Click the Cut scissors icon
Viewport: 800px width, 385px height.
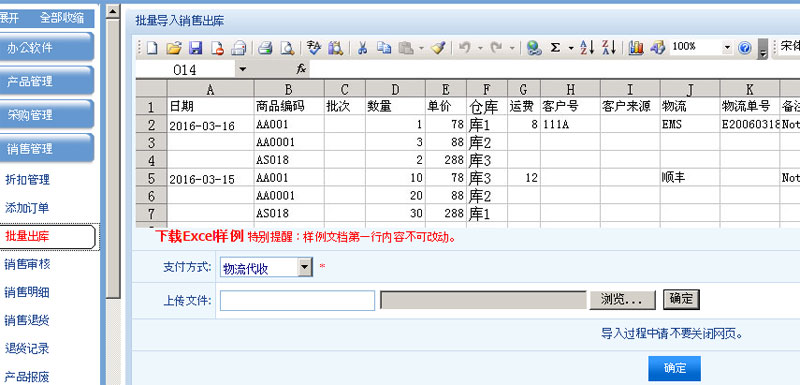pos(362,48)
